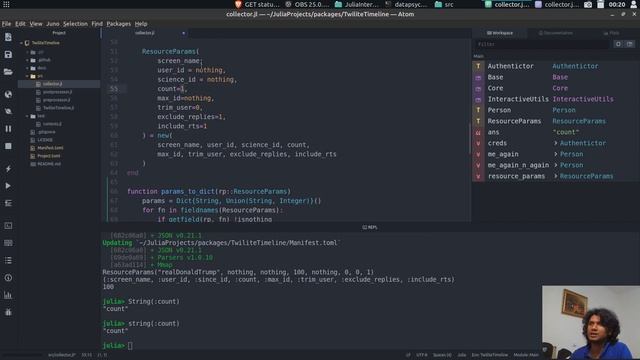Open the Edit menu
The width and height of the screenshot is (640, 360).
[x=20, y=24]
